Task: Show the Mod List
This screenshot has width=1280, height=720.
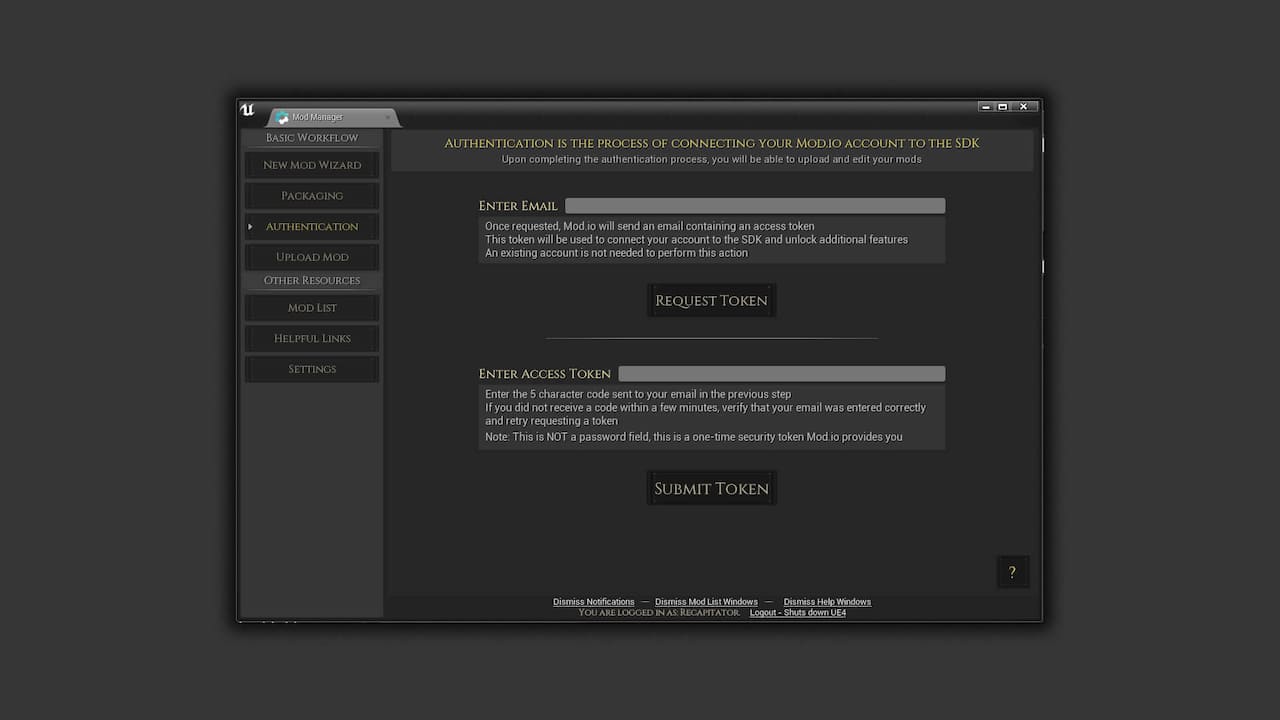Action: tap(312, 308)
